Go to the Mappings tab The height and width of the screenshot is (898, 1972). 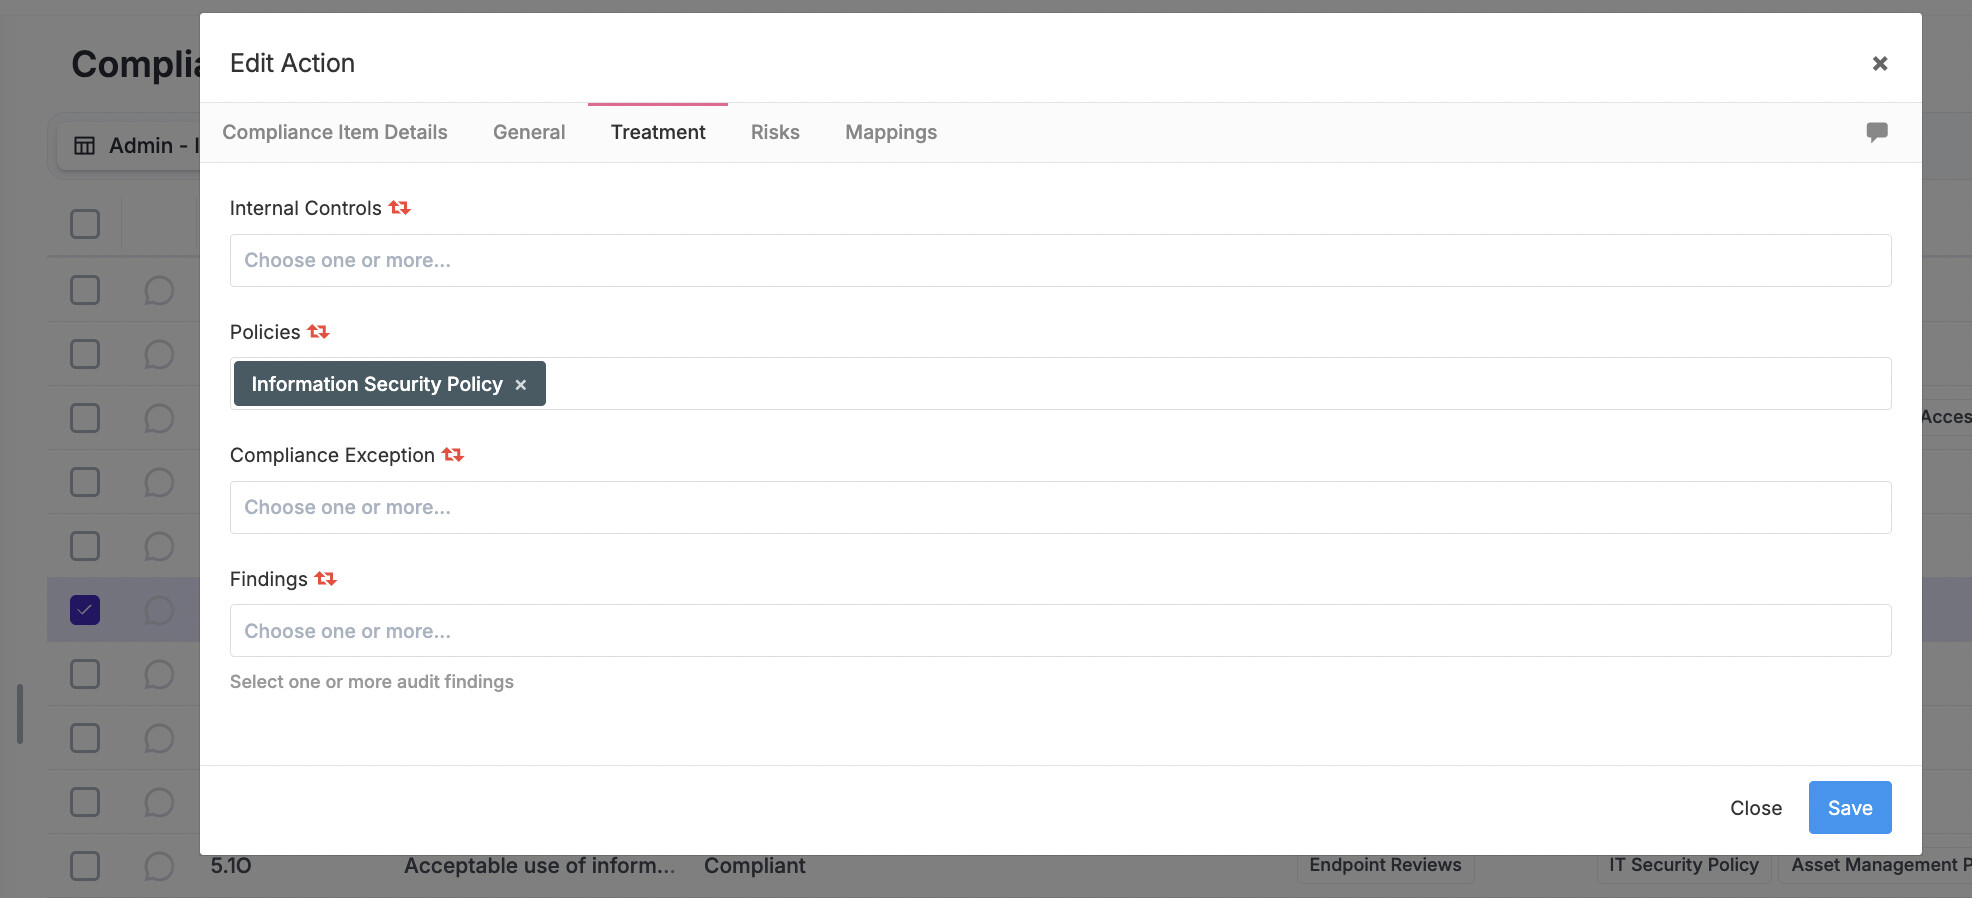pos(890,133)
